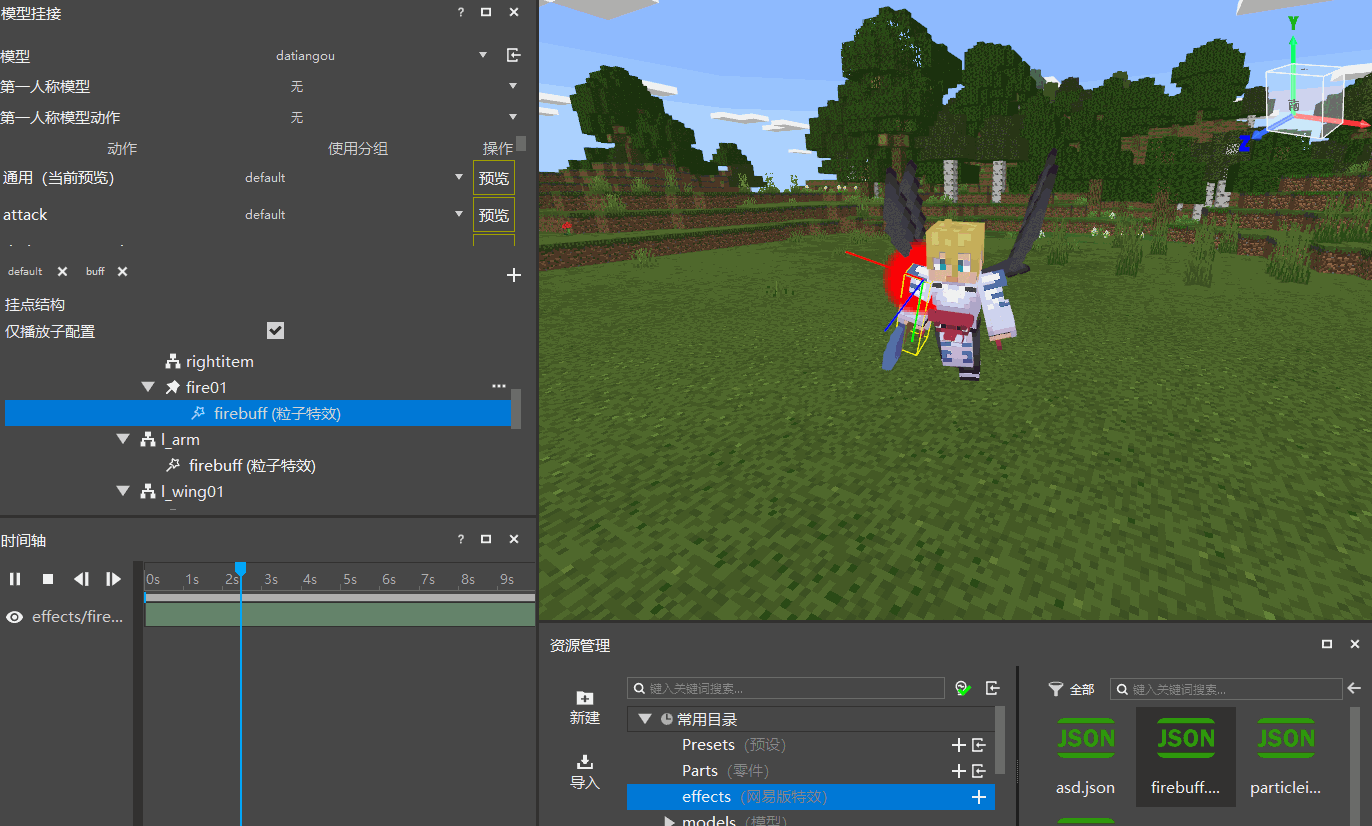Hide the effects/fire... track with eye icon
Screen dimensions: 1372x826
(x=14, y=617)
